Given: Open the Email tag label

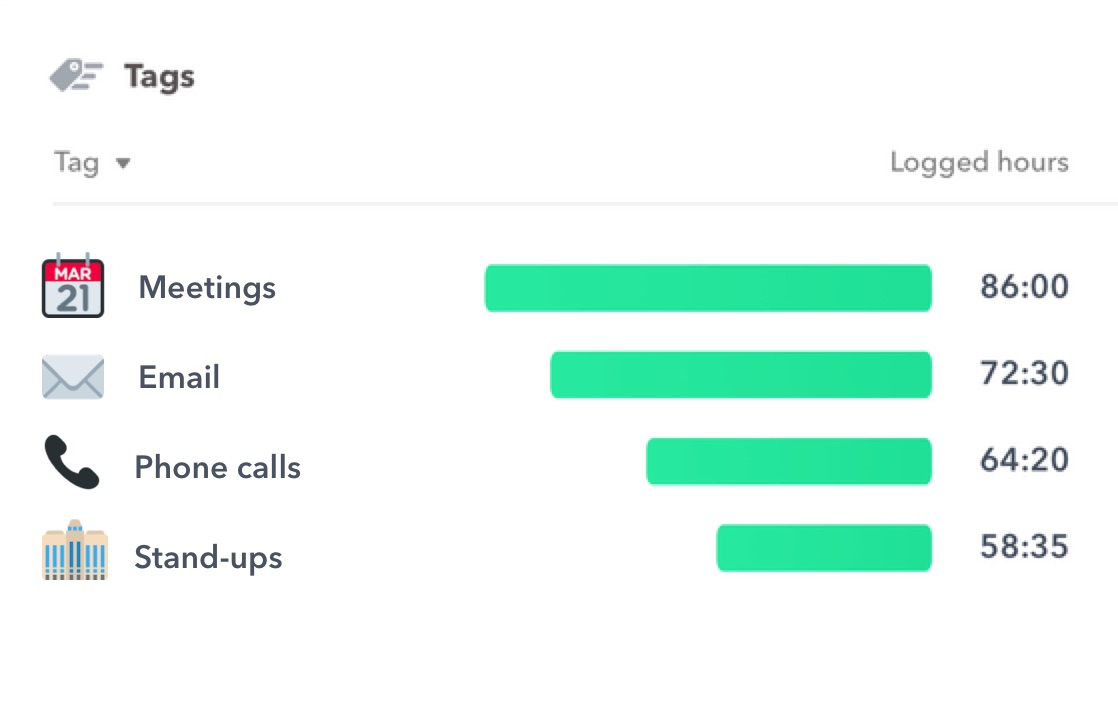Looking at the screenshot, I should pyautogui.click(x=179, y=377).
